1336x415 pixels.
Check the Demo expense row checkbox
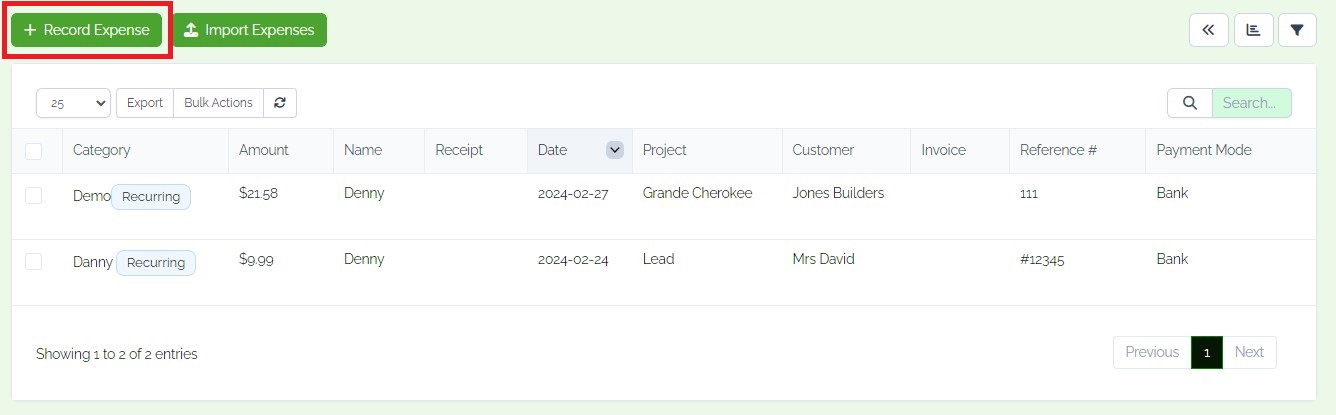[x=34, y=196]
